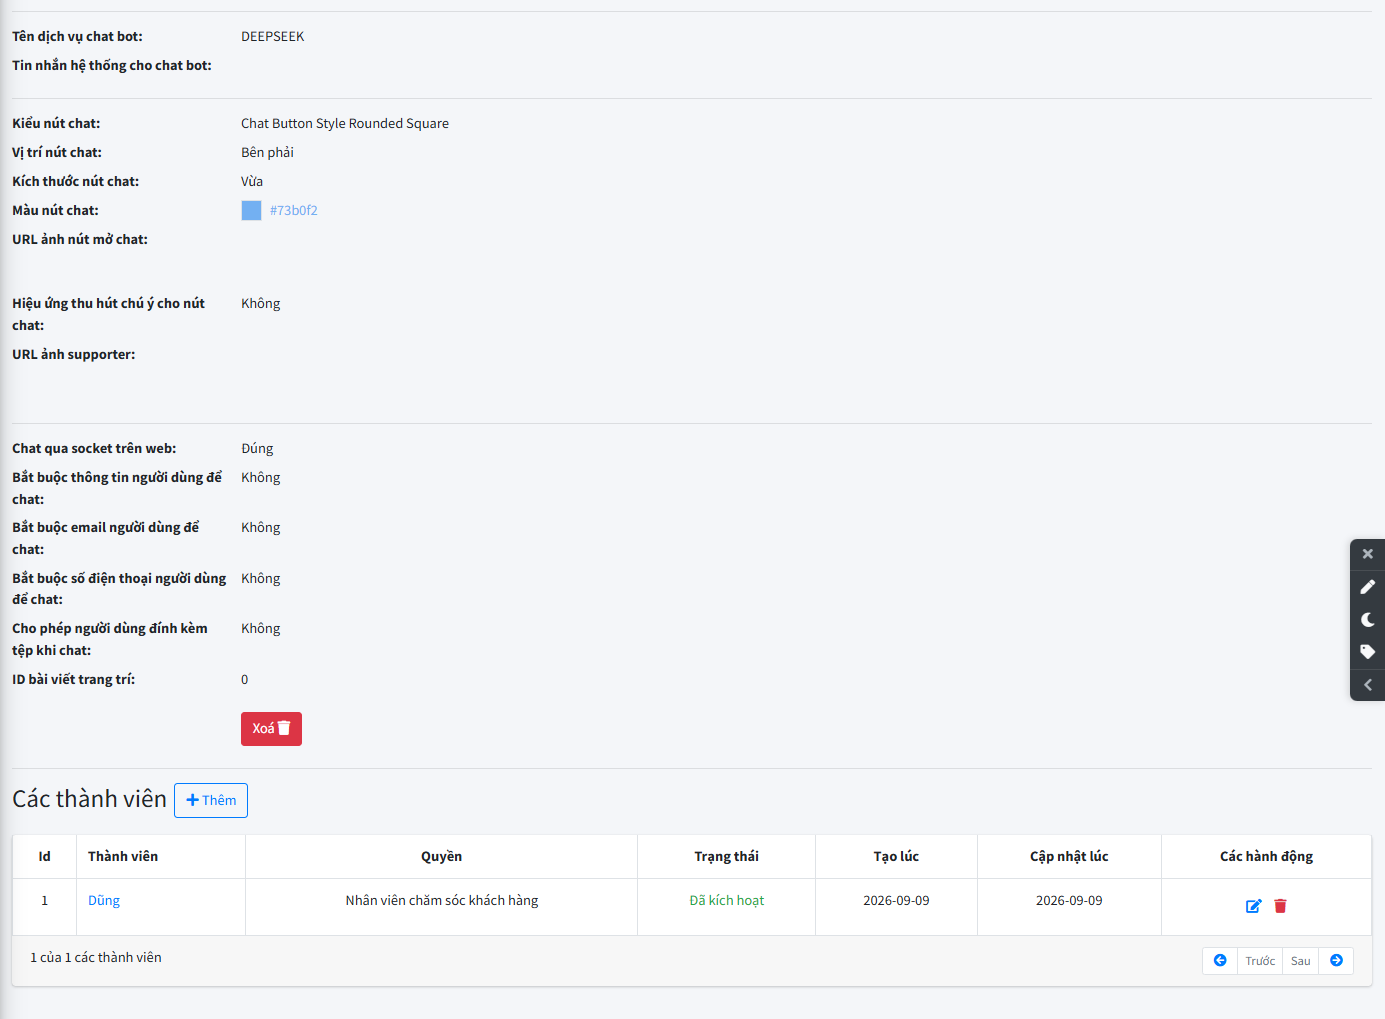Click Chat Button Style Rounded Square value
Screen dimensions: 1385x1019
pyautogui.click(x=345, y=124)
